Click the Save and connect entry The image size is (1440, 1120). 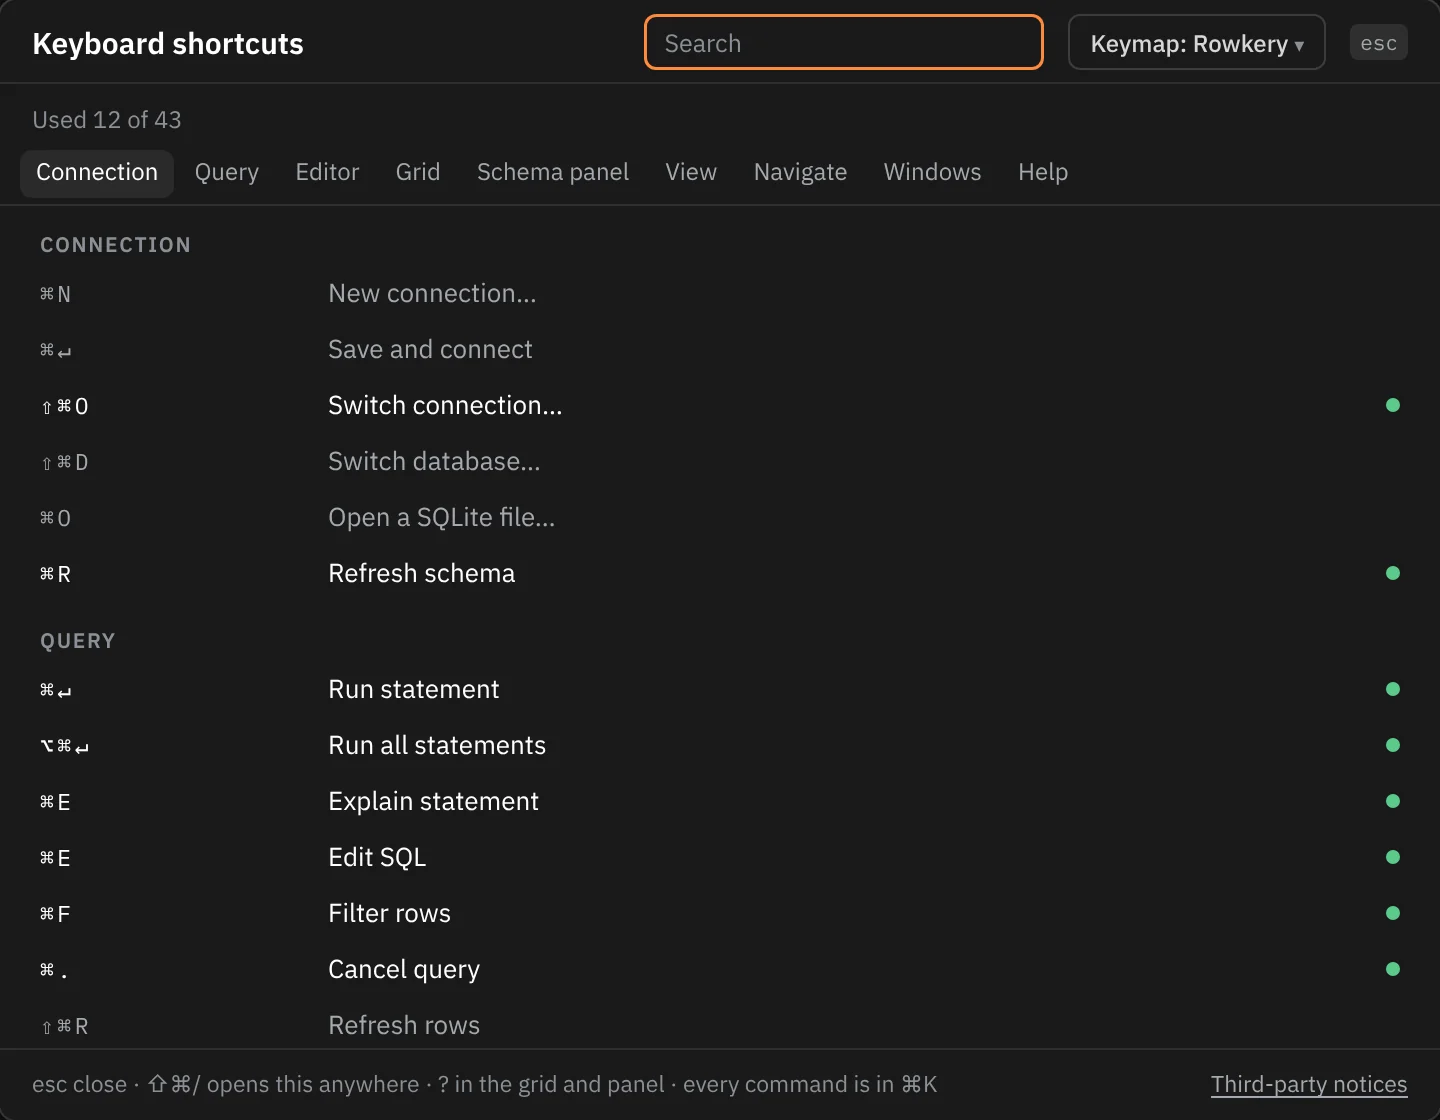[x=720, y=350]
